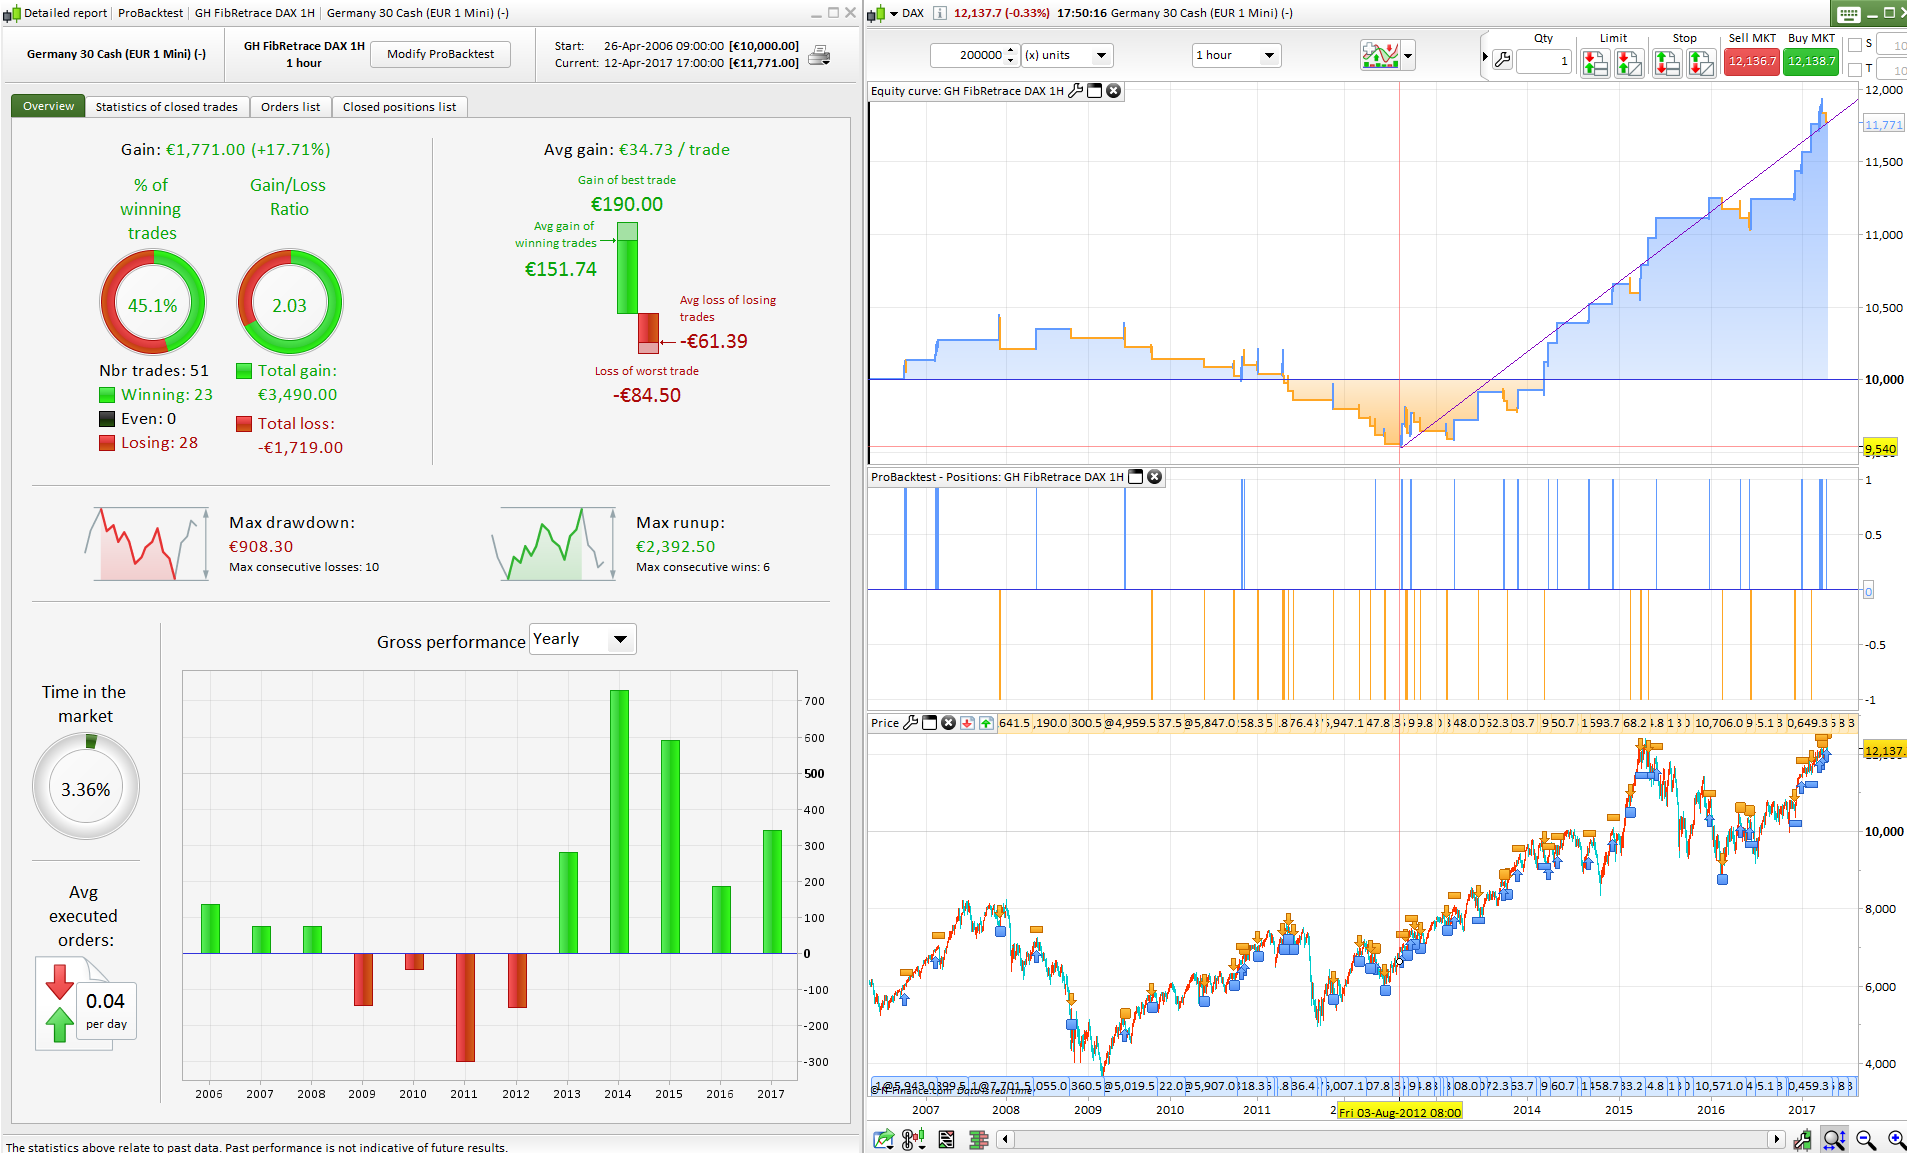The width and height of the screenshot is (1907, 1153).
Task: Move Price panel up with green arrow
Action: [x=986, y=723]
